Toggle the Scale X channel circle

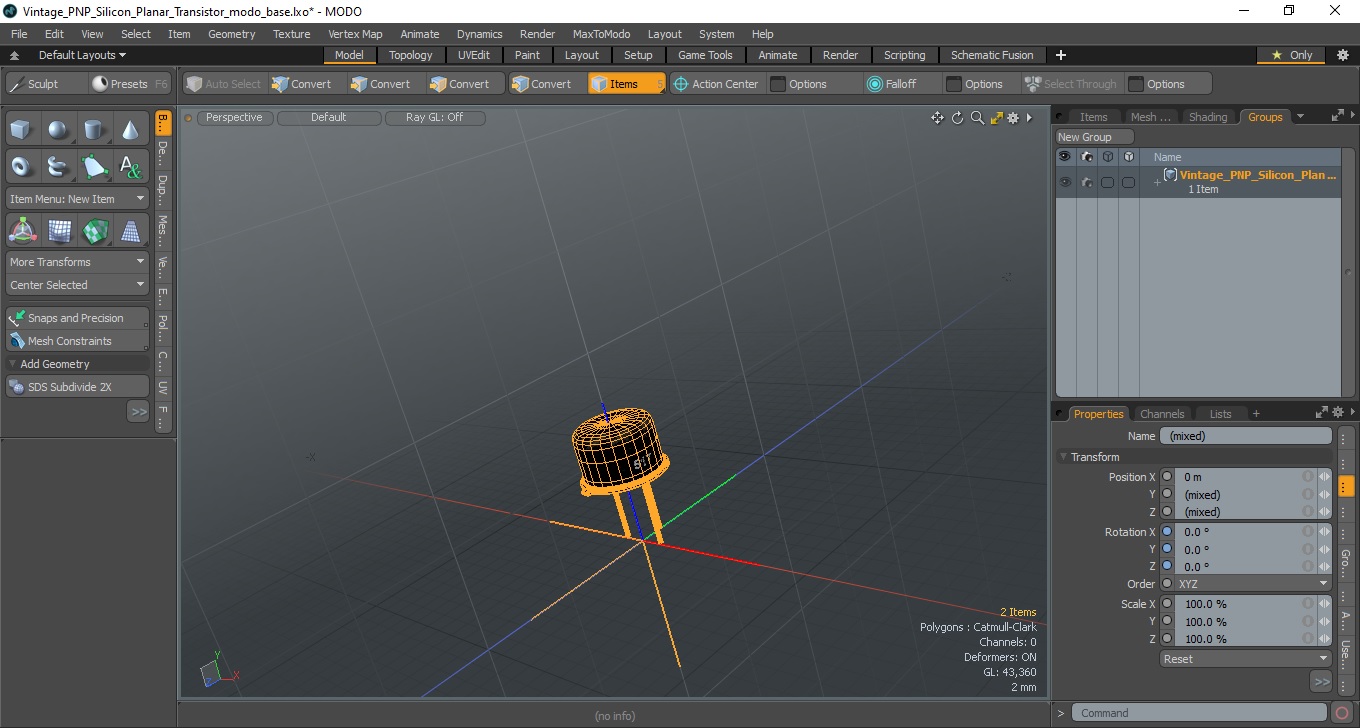tap(1167, 604)
